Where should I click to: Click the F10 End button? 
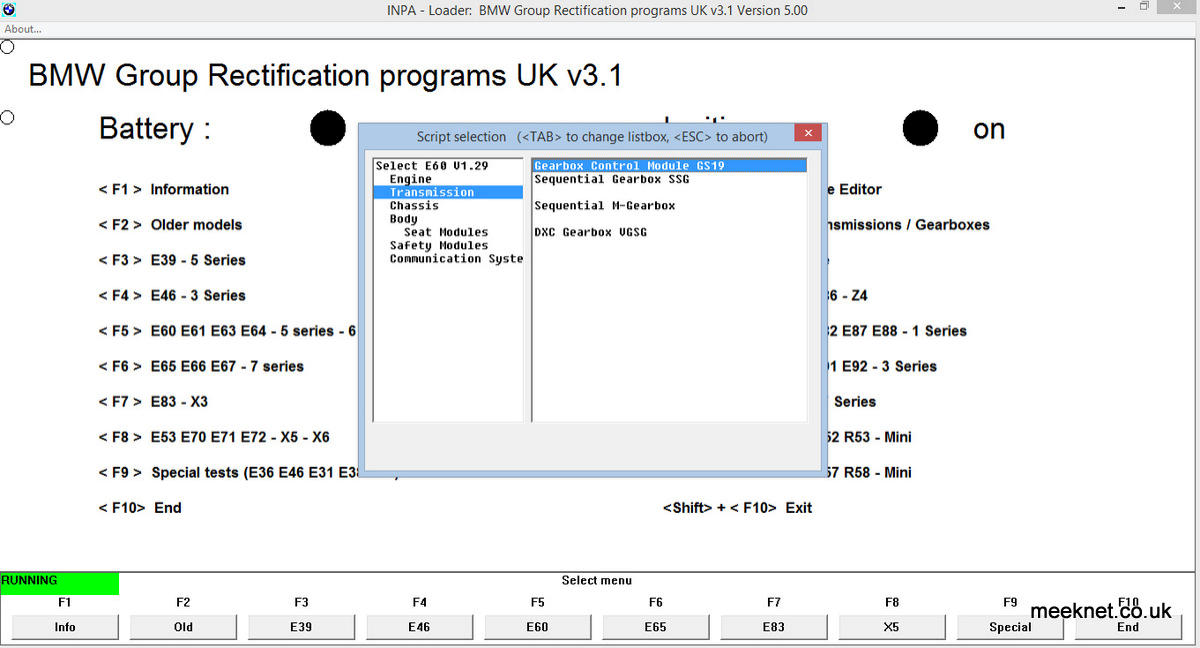point(1127,627)
